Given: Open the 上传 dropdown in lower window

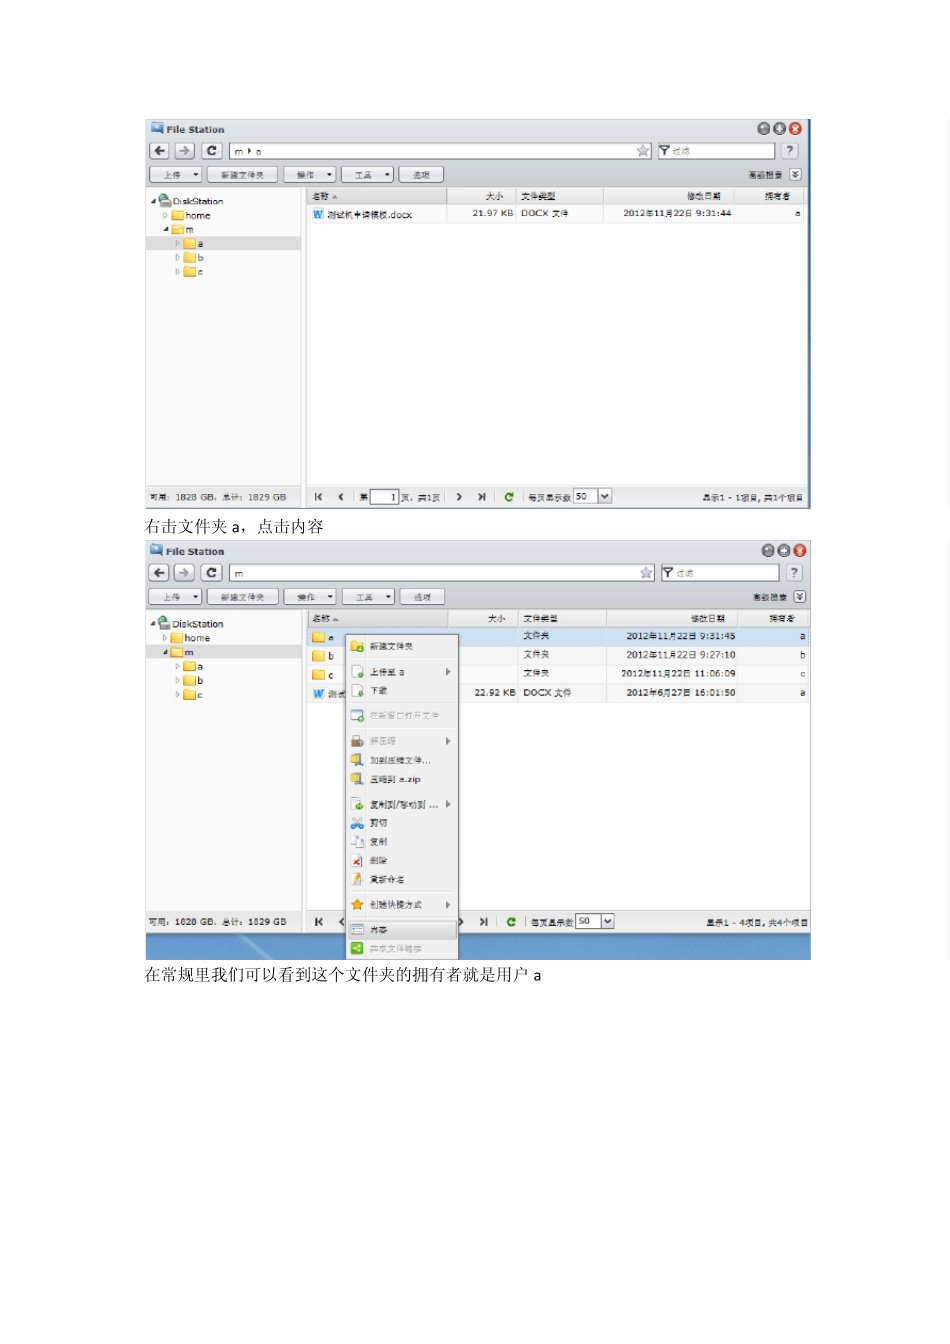Looking at the screenshot, I should [x=176, y=597].
